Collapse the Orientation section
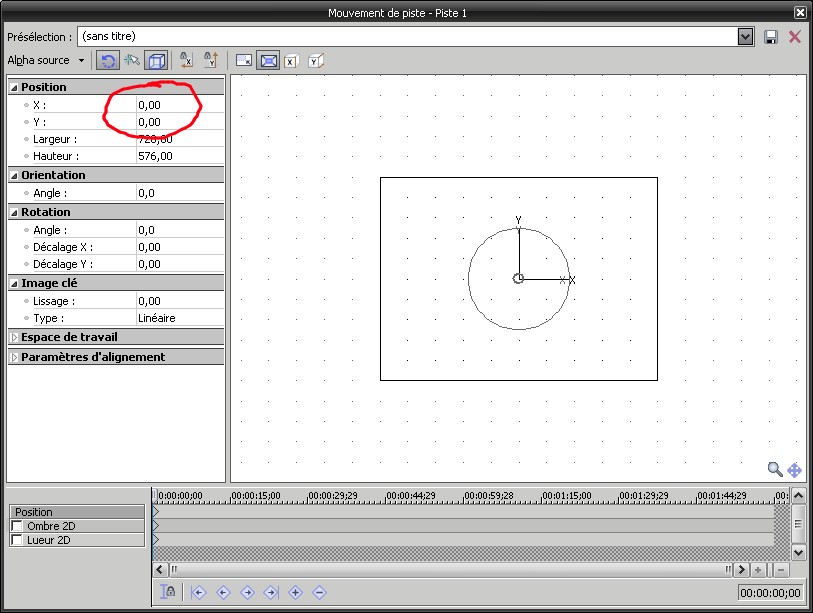The height and width of the screenshot is (613, 813). point(15,175)
